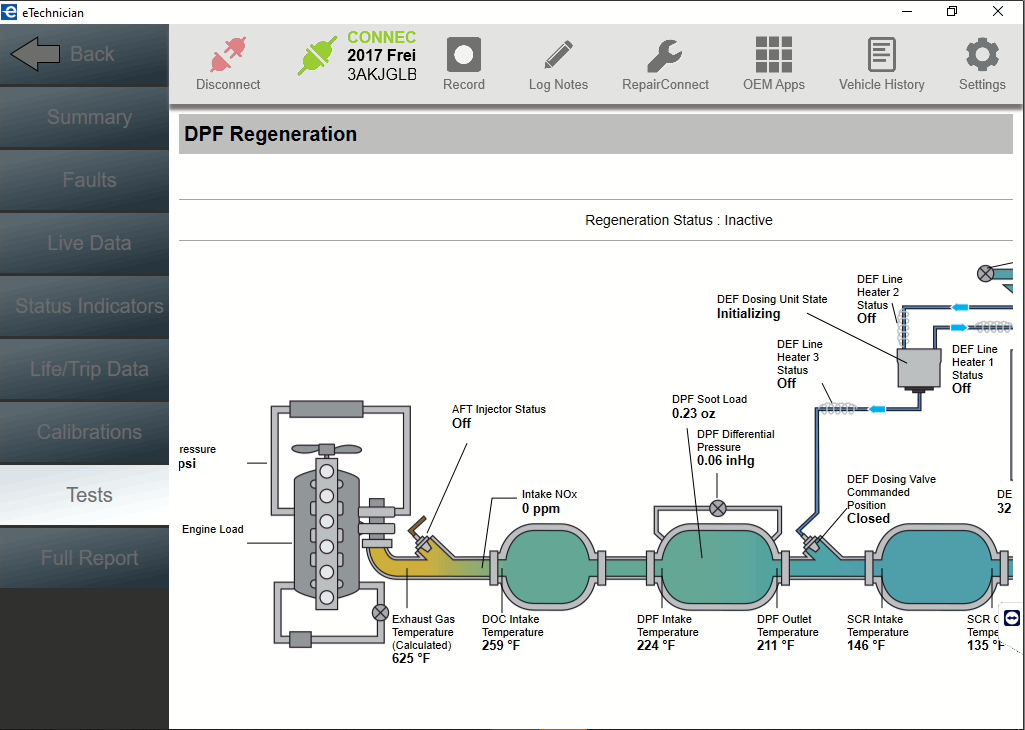Click the TeamViewer side panel icon

click(x=1011, y=618)
